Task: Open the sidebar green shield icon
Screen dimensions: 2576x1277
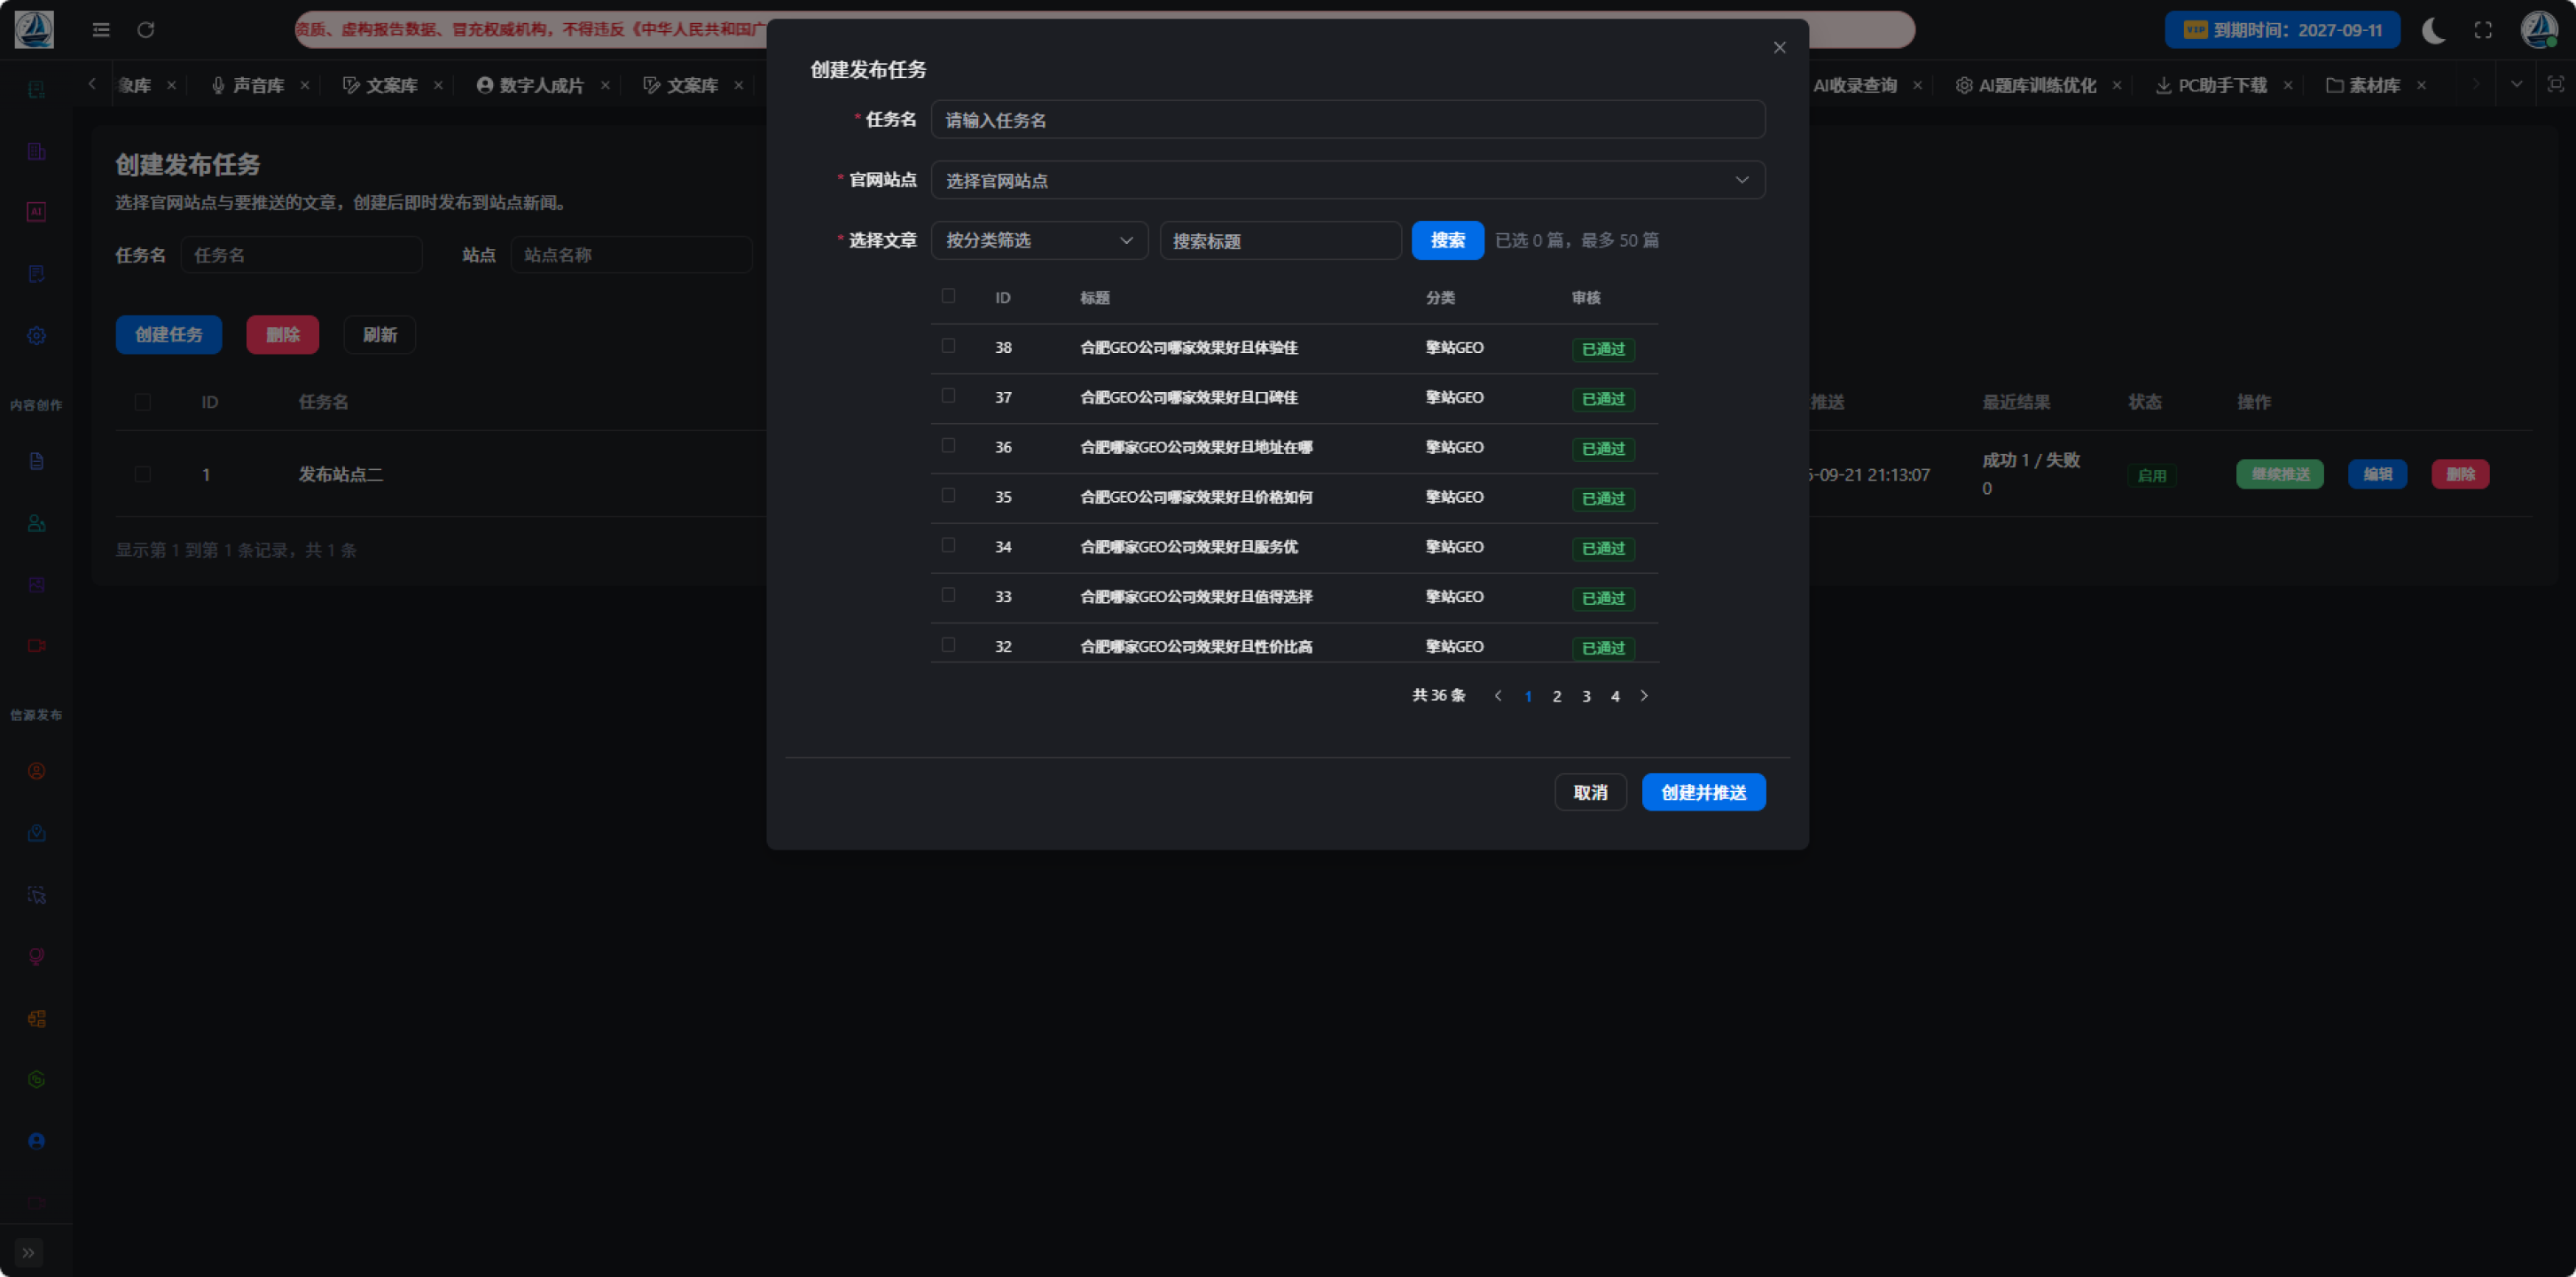Action: [36, 1079]
